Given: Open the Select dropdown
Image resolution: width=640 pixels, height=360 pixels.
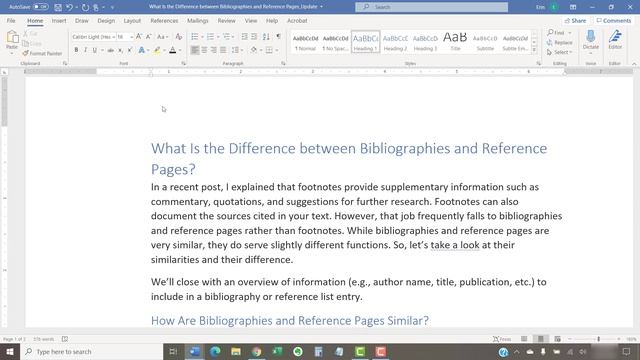Looking at the screenshot, I should pyautogui.click(x=560, y=52).
